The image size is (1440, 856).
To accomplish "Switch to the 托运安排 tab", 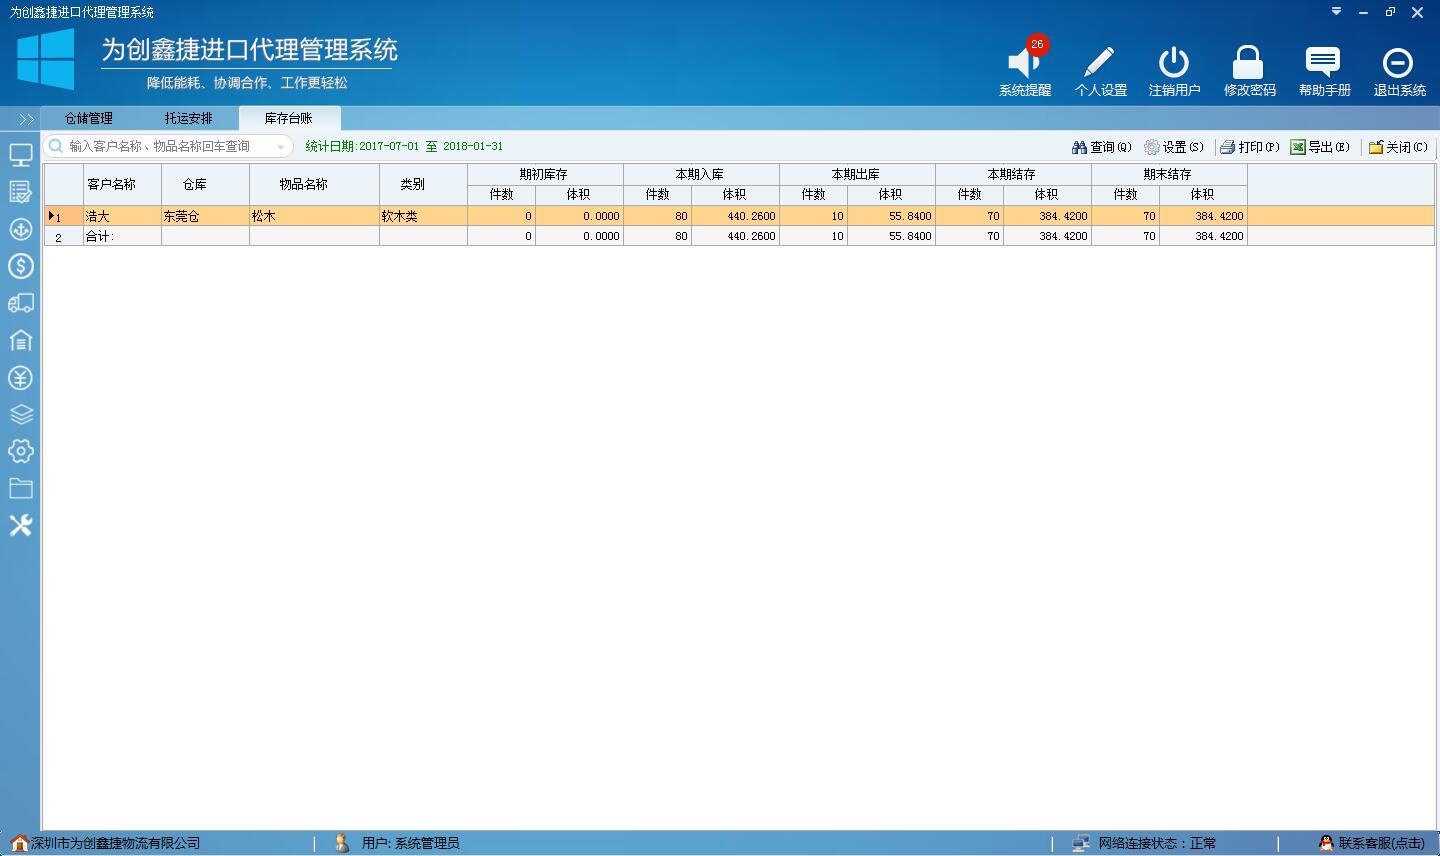I will click(189, 118).
